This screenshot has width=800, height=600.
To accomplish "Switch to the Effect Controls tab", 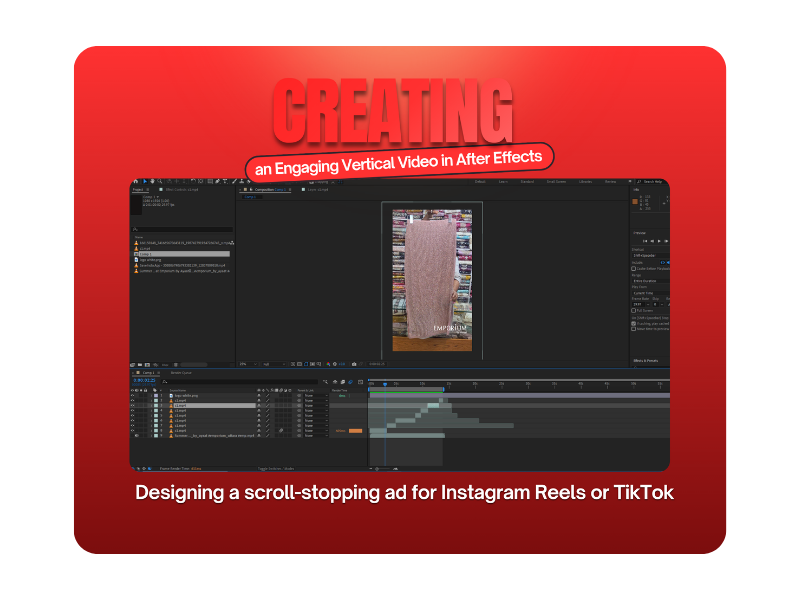I will point(182,190).
